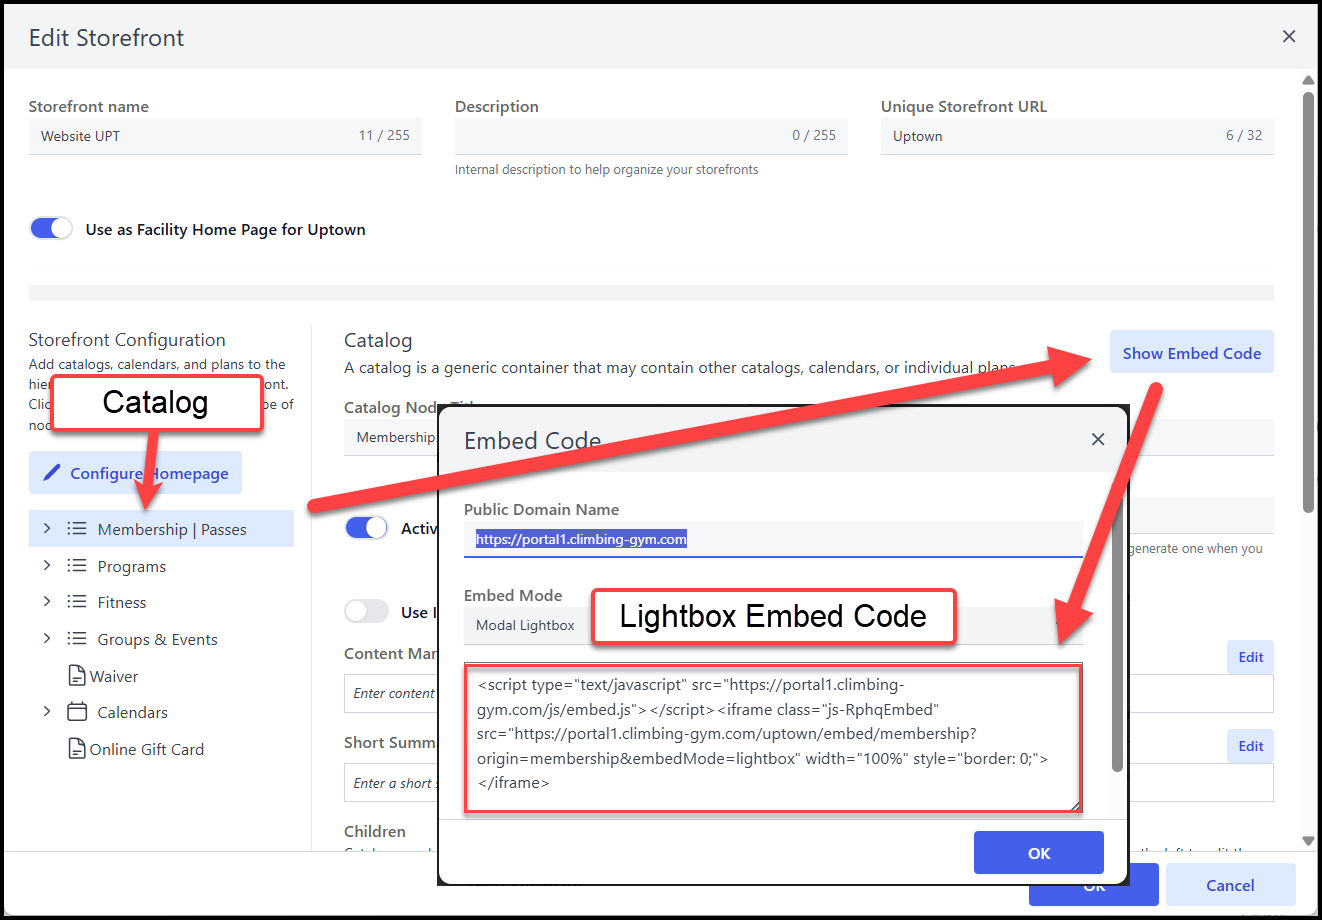Click the Public Domain Name field
Screen dimensions: 1322x920
[x=773, y=539]
